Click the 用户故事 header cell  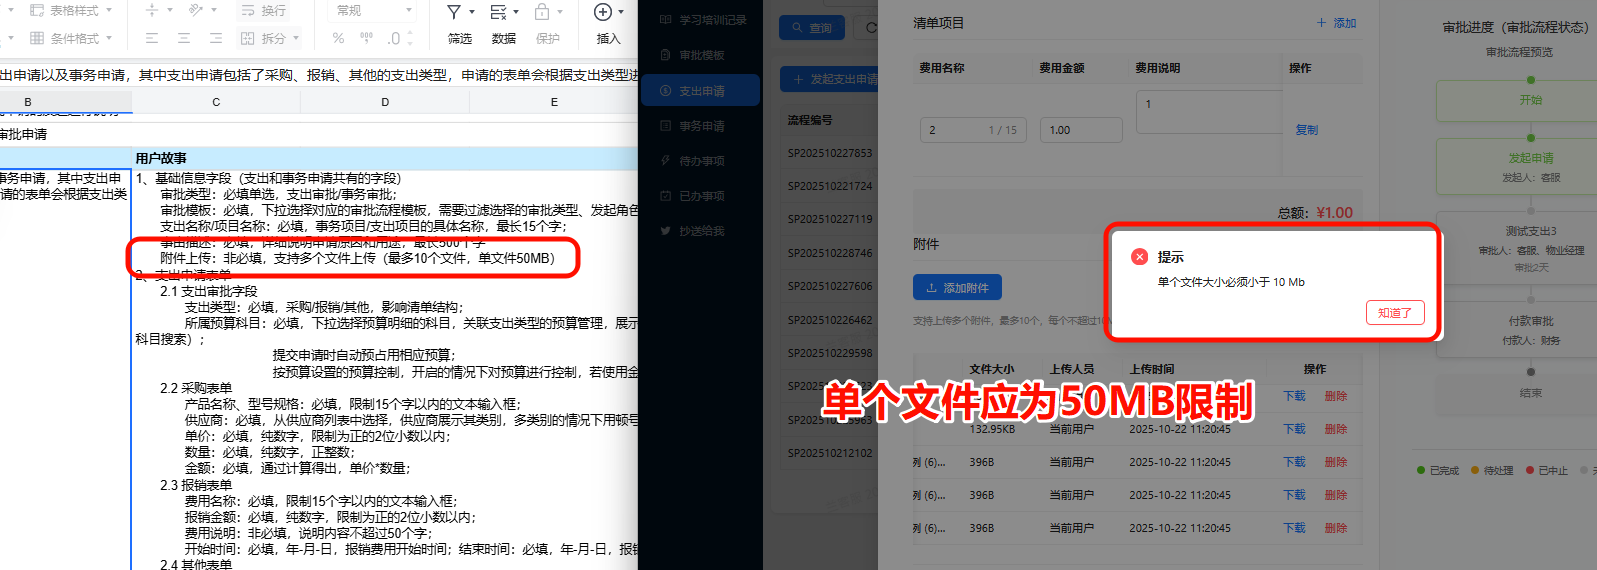(385, 158)
